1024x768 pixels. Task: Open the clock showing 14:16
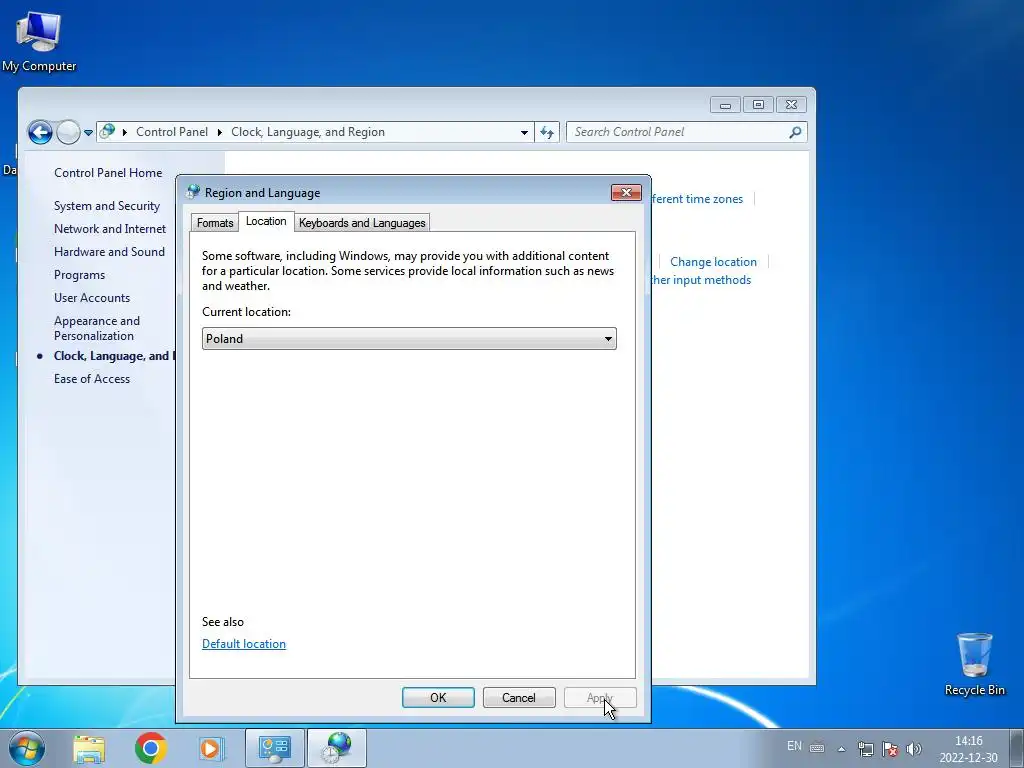(968, 749)
